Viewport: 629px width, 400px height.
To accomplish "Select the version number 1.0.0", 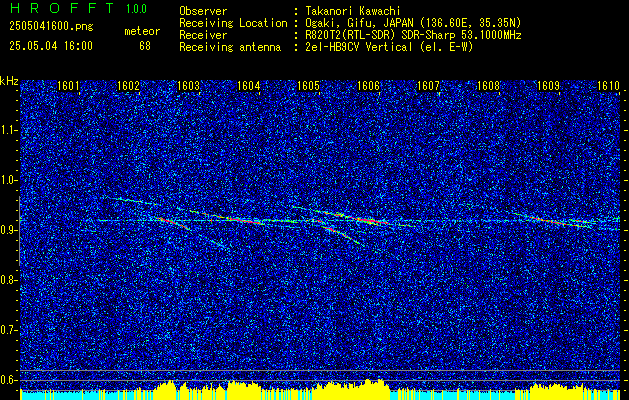I will (x=136, y=9).
